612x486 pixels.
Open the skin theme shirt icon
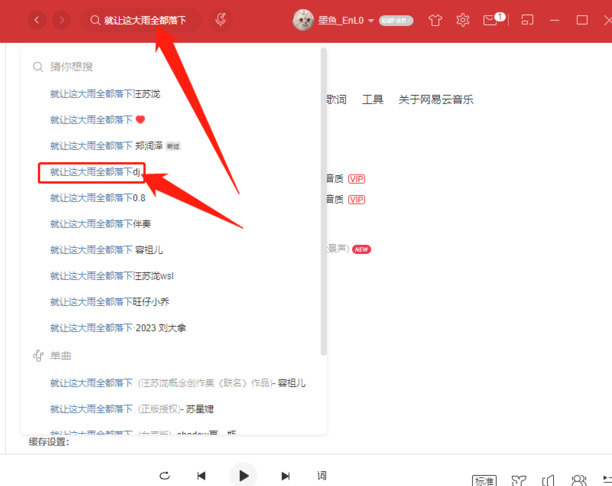click(435, 20)
